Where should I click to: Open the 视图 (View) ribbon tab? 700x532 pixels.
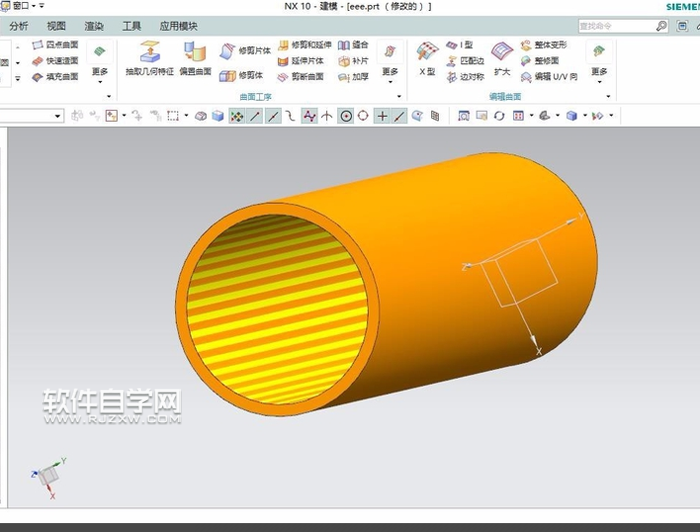tap(56, 26)
